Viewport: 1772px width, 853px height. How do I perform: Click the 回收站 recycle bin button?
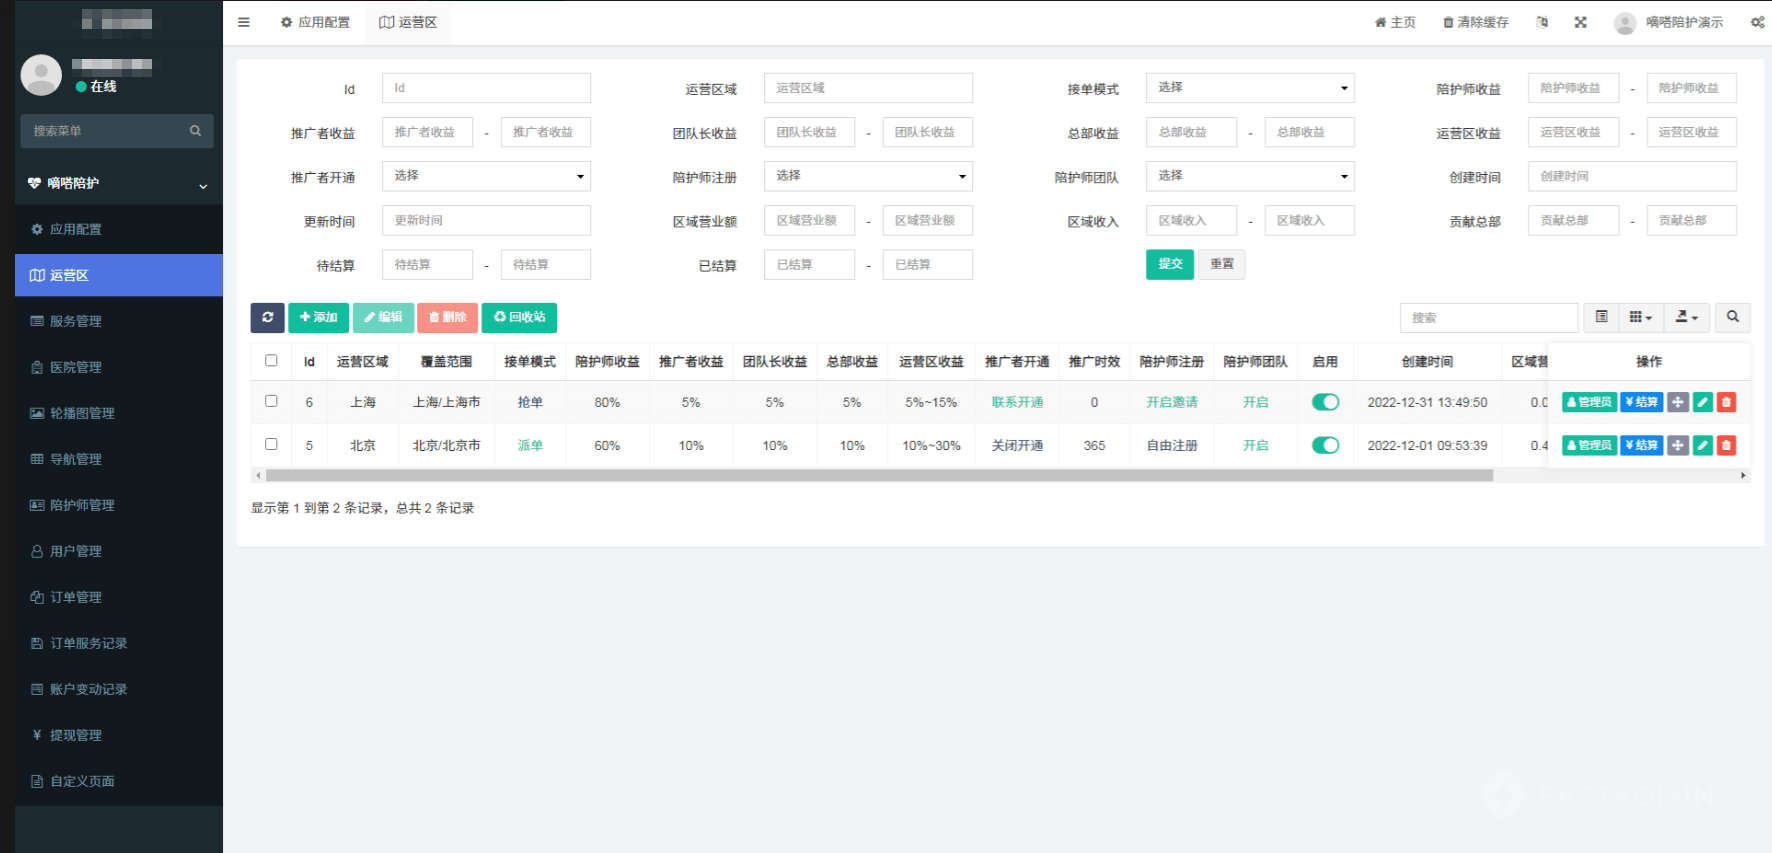click(519, 317)
